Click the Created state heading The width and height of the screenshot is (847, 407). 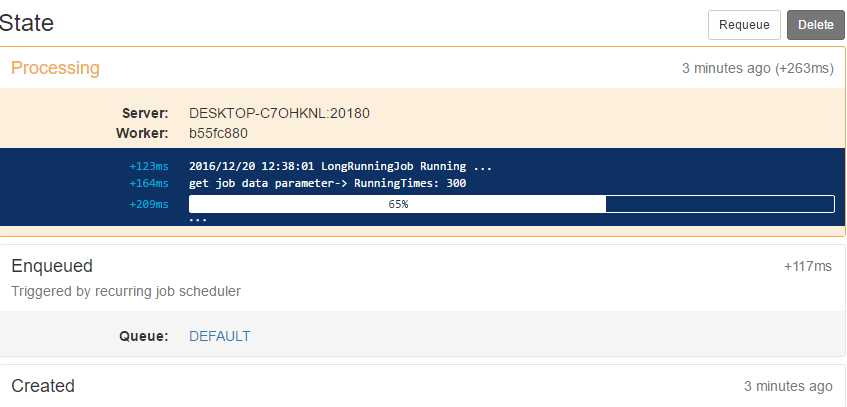coord(43,386)
